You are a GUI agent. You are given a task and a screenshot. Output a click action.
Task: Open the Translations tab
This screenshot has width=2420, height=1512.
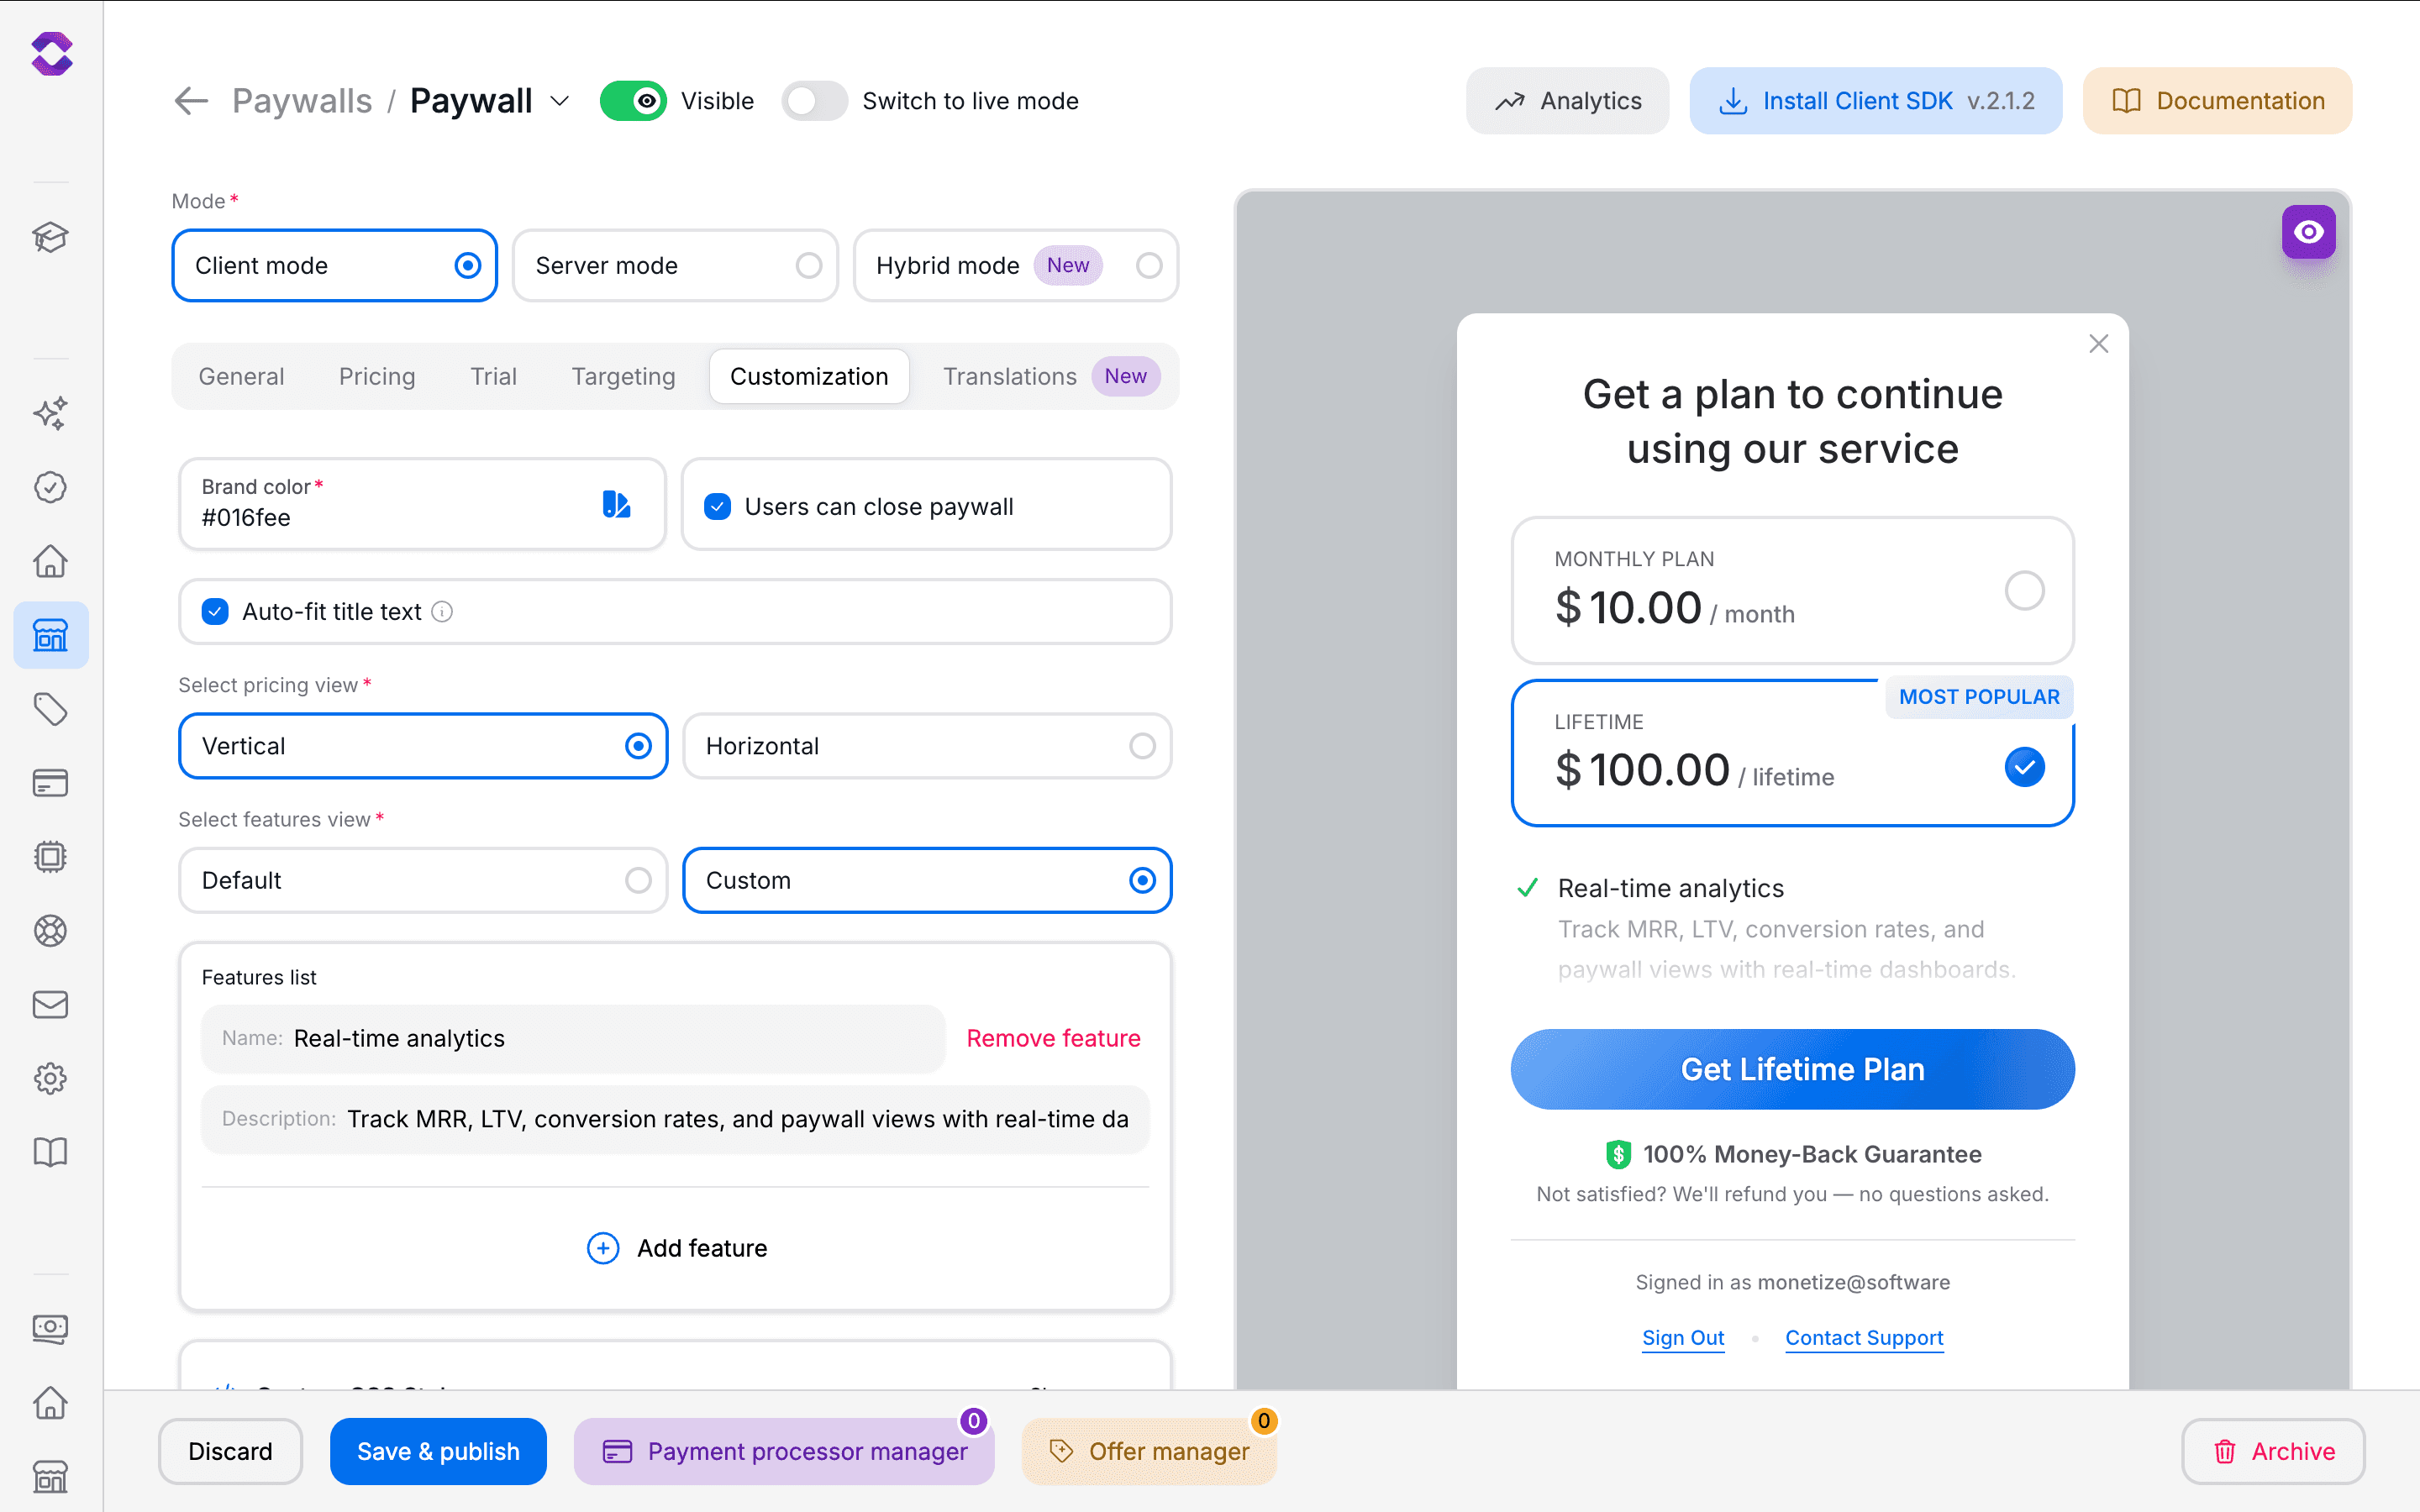(x=1010, y=376)
